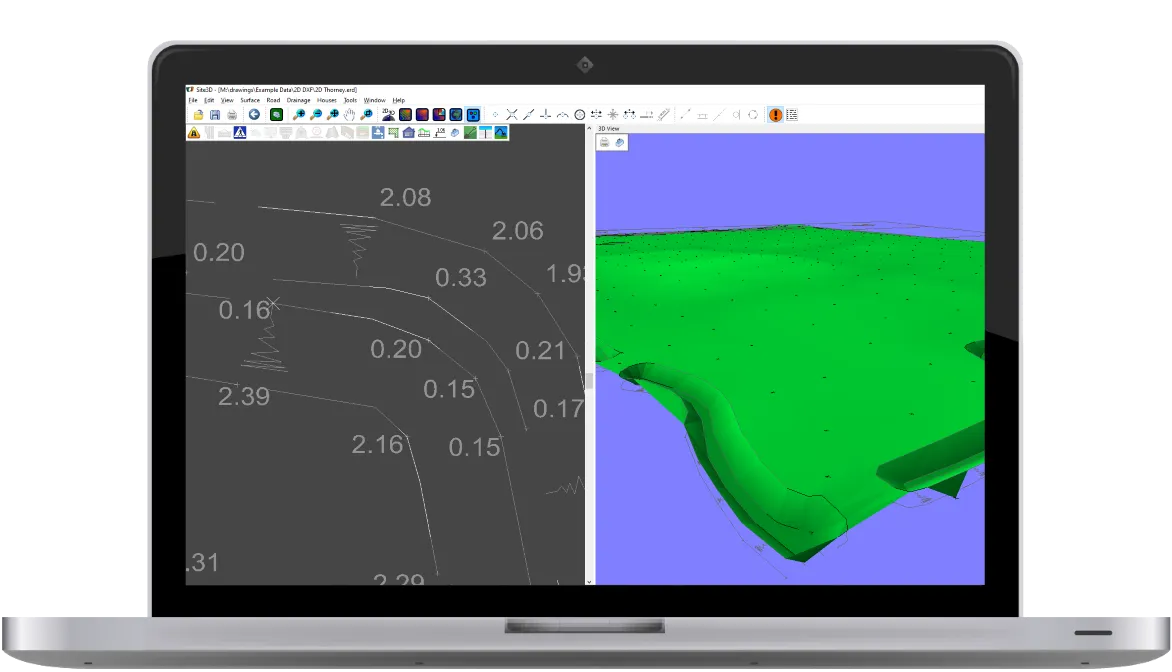Click the list properties icon
Viewport: 1172px width, 672px height.
792,115
